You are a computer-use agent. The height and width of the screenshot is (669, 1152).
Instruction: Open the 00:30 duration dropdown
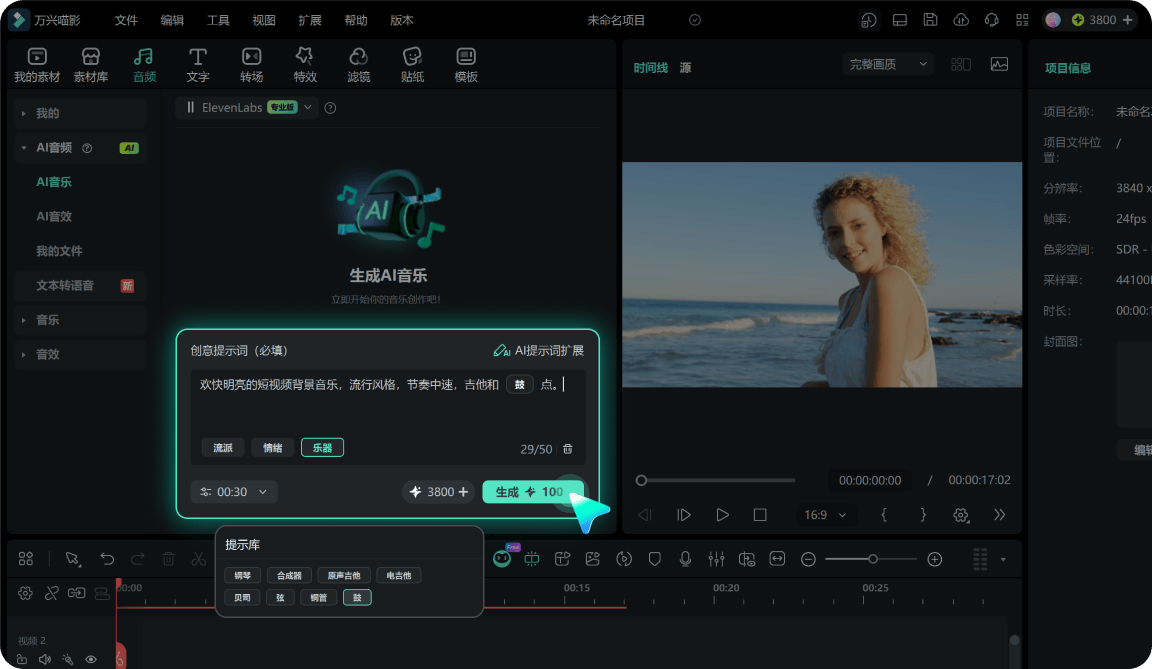tap(234, 491)
